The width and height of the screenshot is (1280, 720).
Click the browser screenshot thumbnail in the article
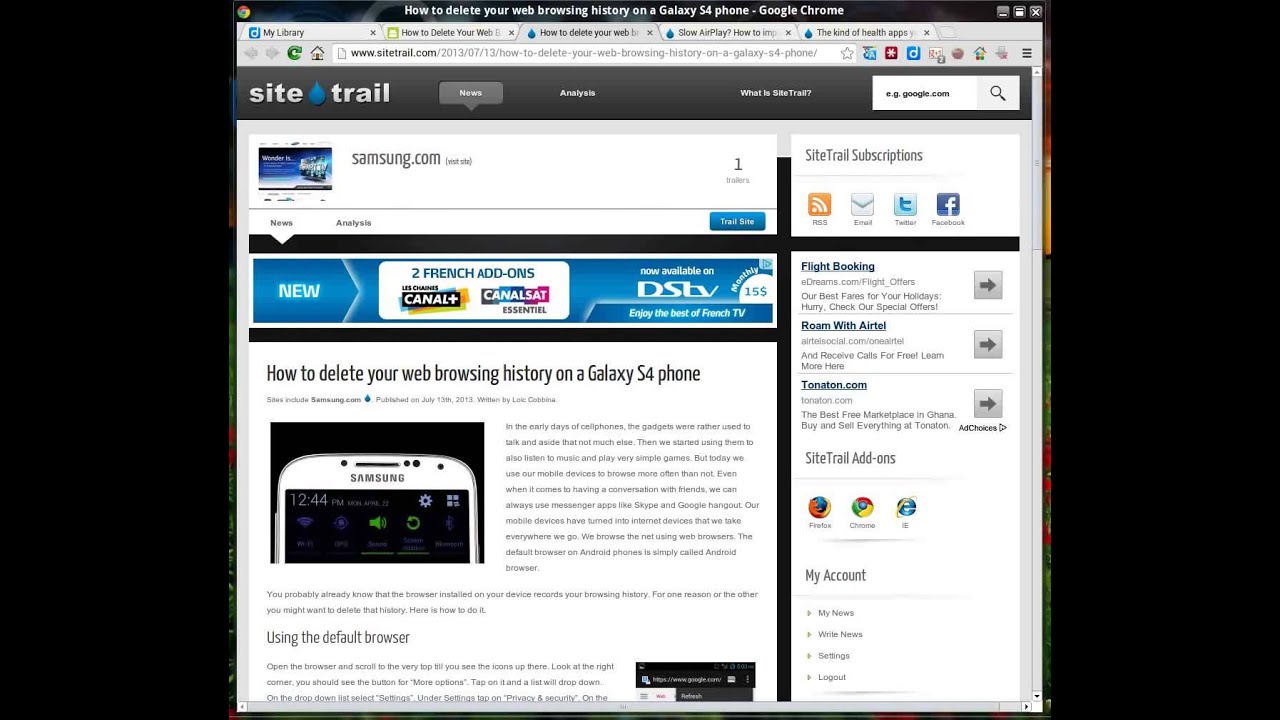pos(695,681)
